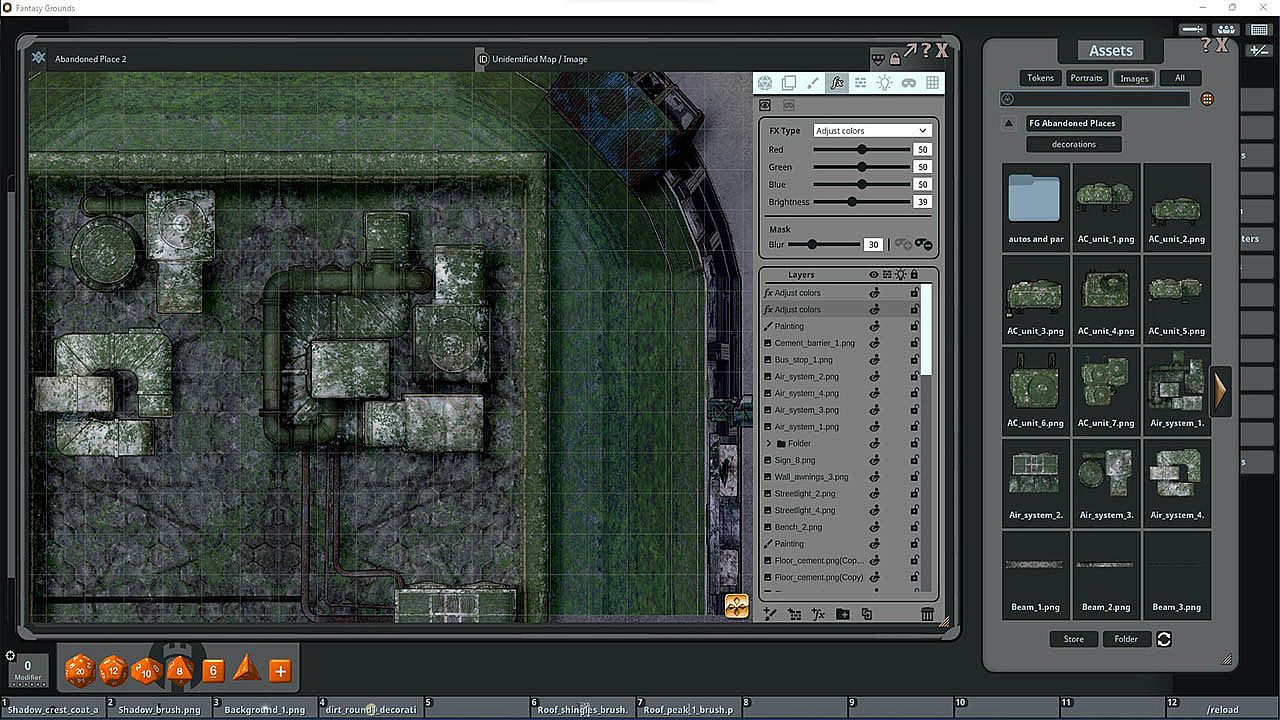The width and height of the screenshot is (1280, 720).
Task: Open the FX Type dropdown
Action: 872,131
